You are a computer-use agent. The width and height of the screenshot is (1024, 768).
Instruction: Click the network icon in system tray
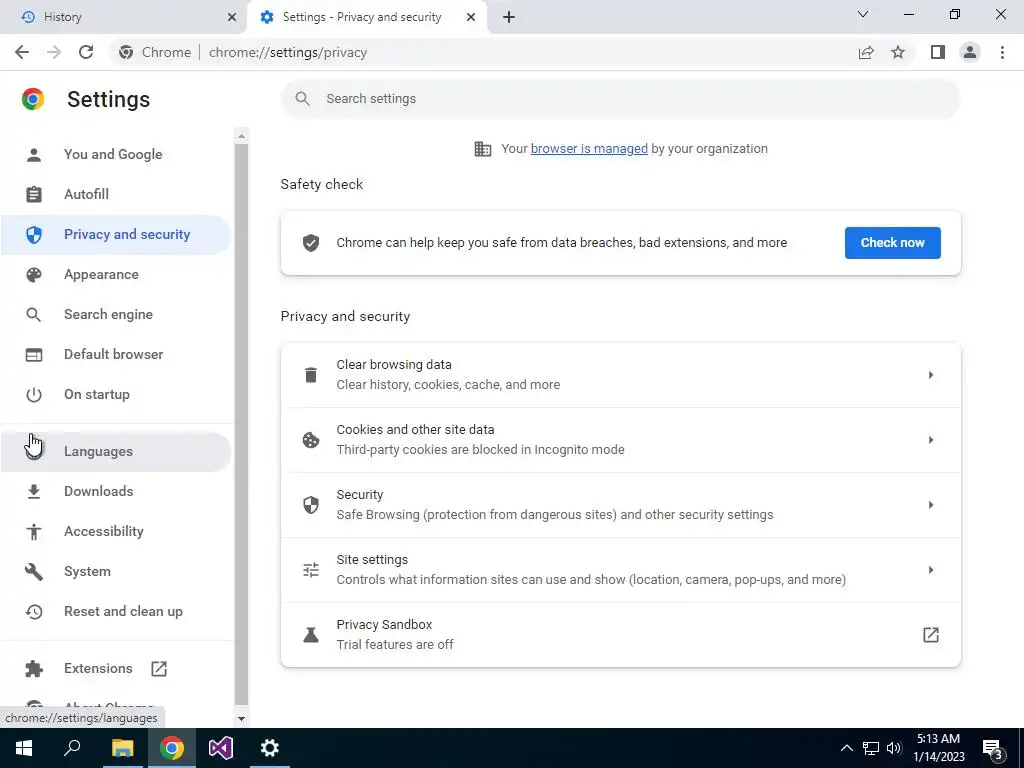click(871, 748)
